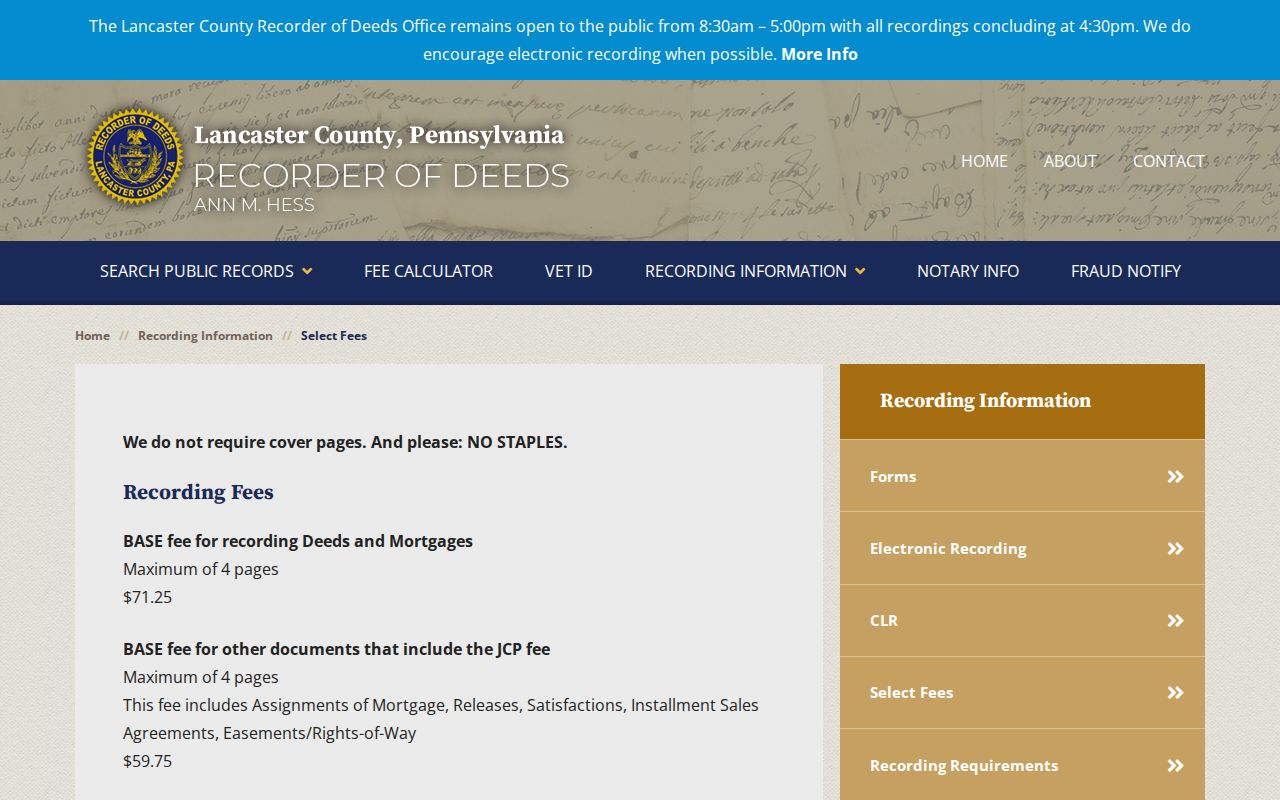Click the double-chevron icon beside Recording Requirements

click(x=1176, y=766)
